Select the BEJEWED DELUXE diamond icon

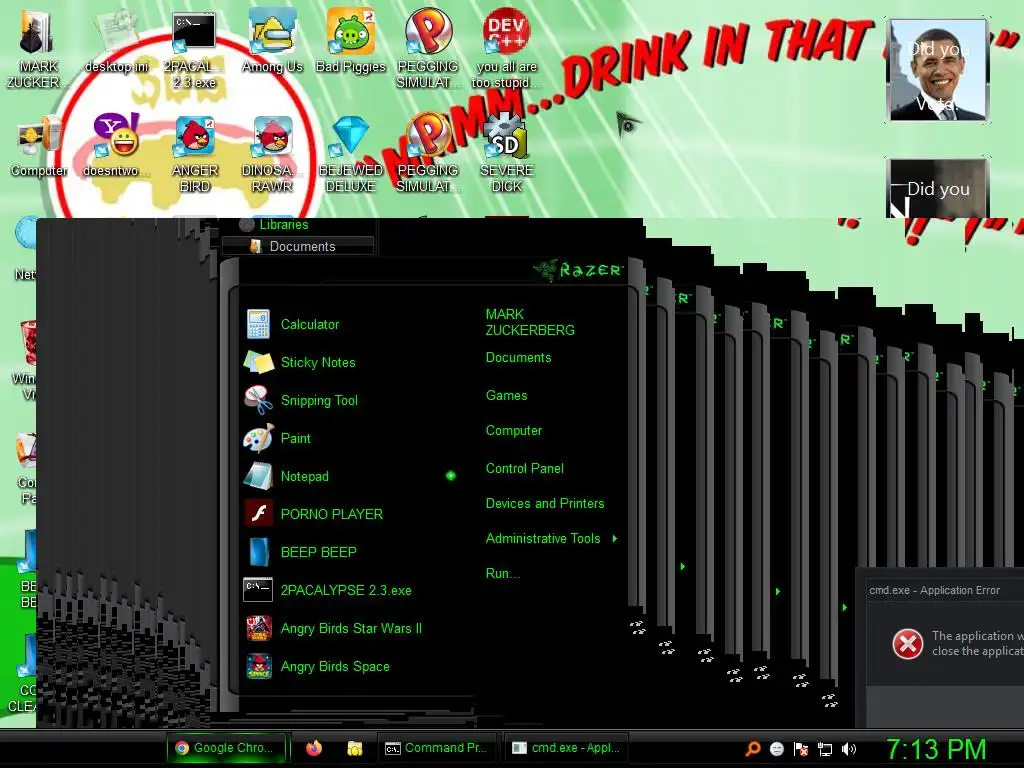click(x=351, y=154)
